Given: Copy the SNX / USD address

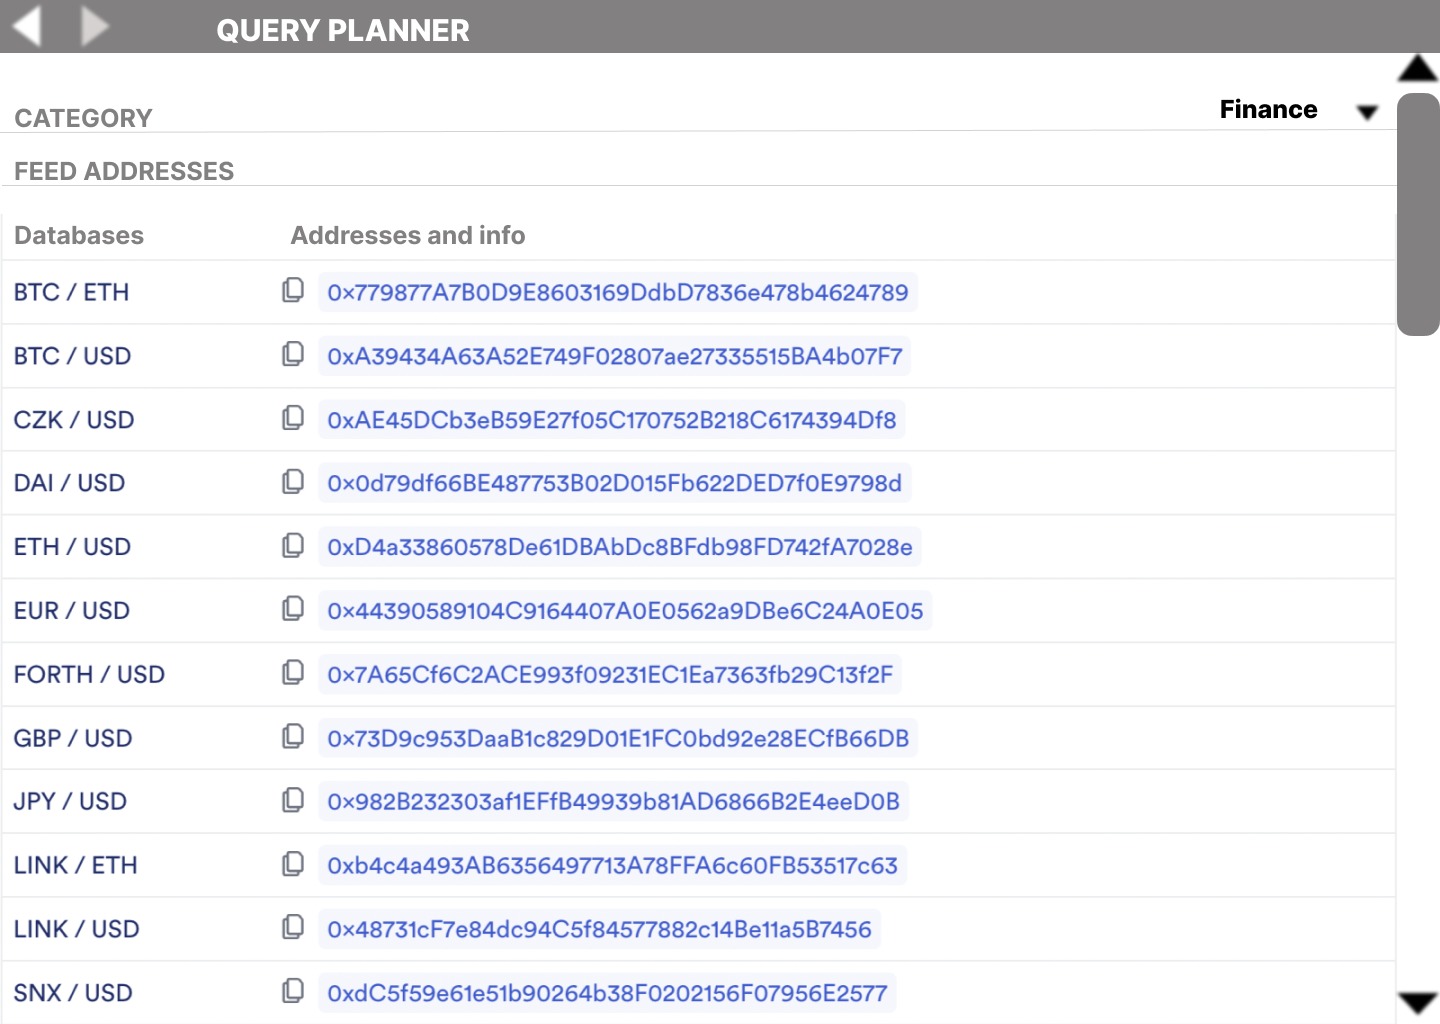Looking at the screenshot, I should click(x=293, y=991).
